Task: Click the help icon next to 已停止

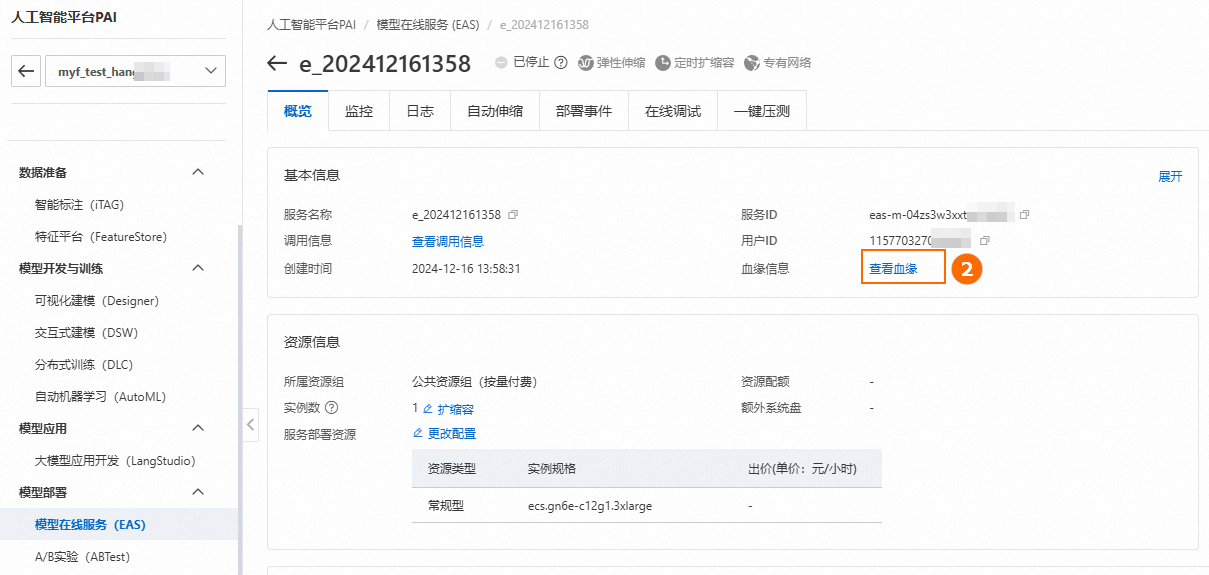Action: point(560,62)
